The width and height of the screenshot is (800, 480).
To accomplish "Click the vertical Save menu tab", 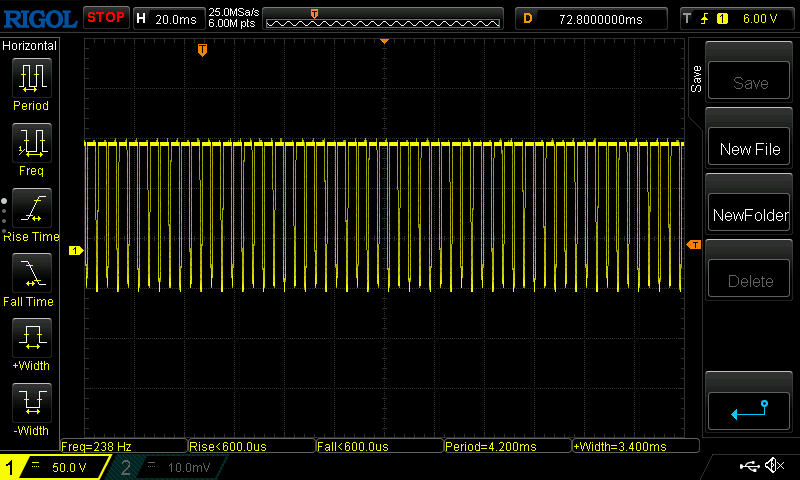I will click(x=696, y=79).
